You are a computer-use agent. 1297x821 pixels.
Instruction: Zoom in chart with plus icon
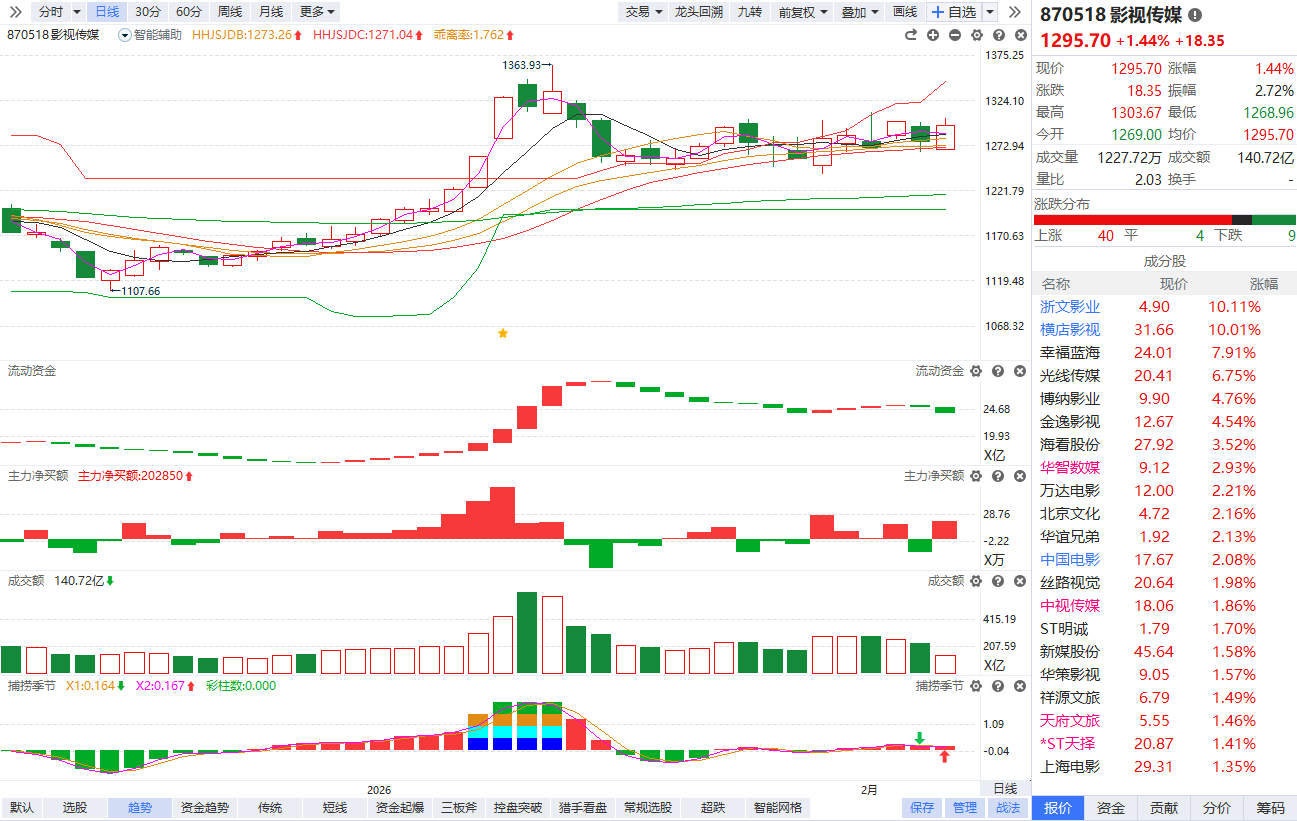(x=932, y=35)
